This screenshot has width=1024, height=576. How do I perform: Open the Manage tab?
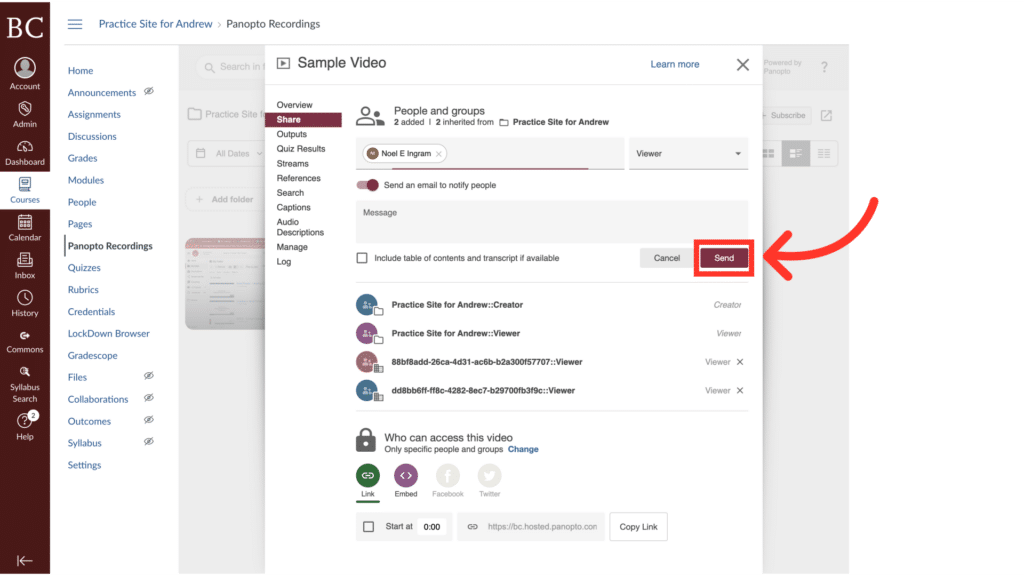click(292, 247)
